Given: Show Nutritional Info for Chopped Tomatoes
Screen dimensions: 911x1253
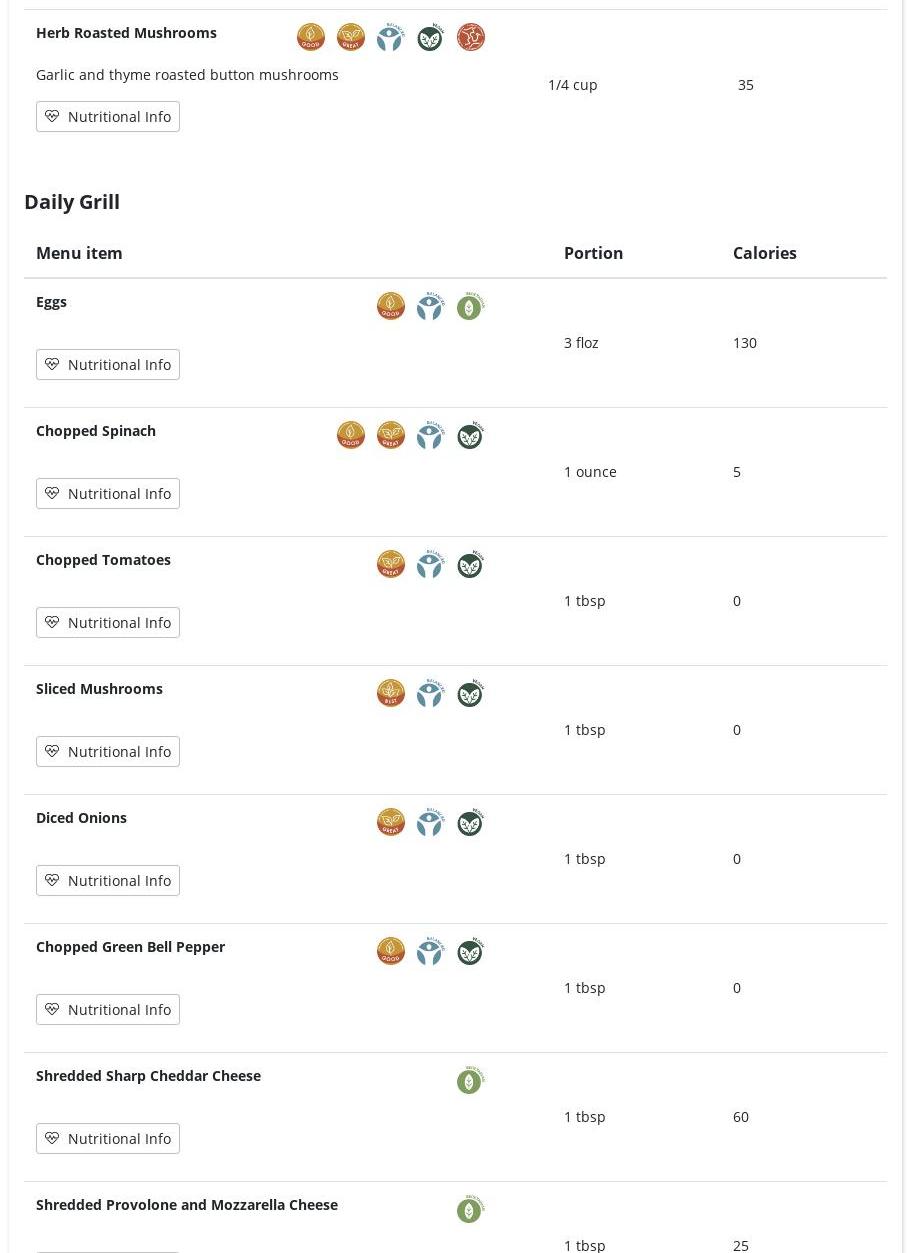Looking at the screenshot, I should click(108, 623).
